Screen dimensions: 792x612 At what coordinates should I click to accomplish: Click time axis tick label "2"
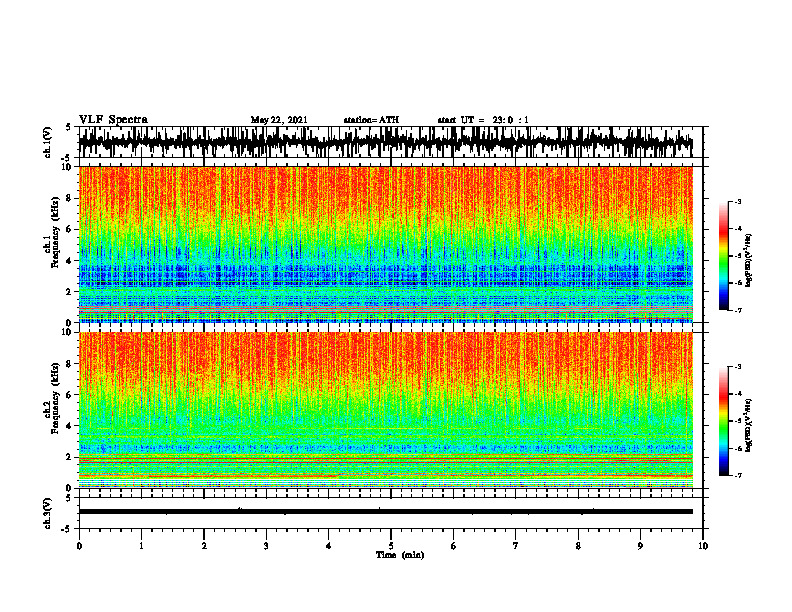(x=204, y=546)
